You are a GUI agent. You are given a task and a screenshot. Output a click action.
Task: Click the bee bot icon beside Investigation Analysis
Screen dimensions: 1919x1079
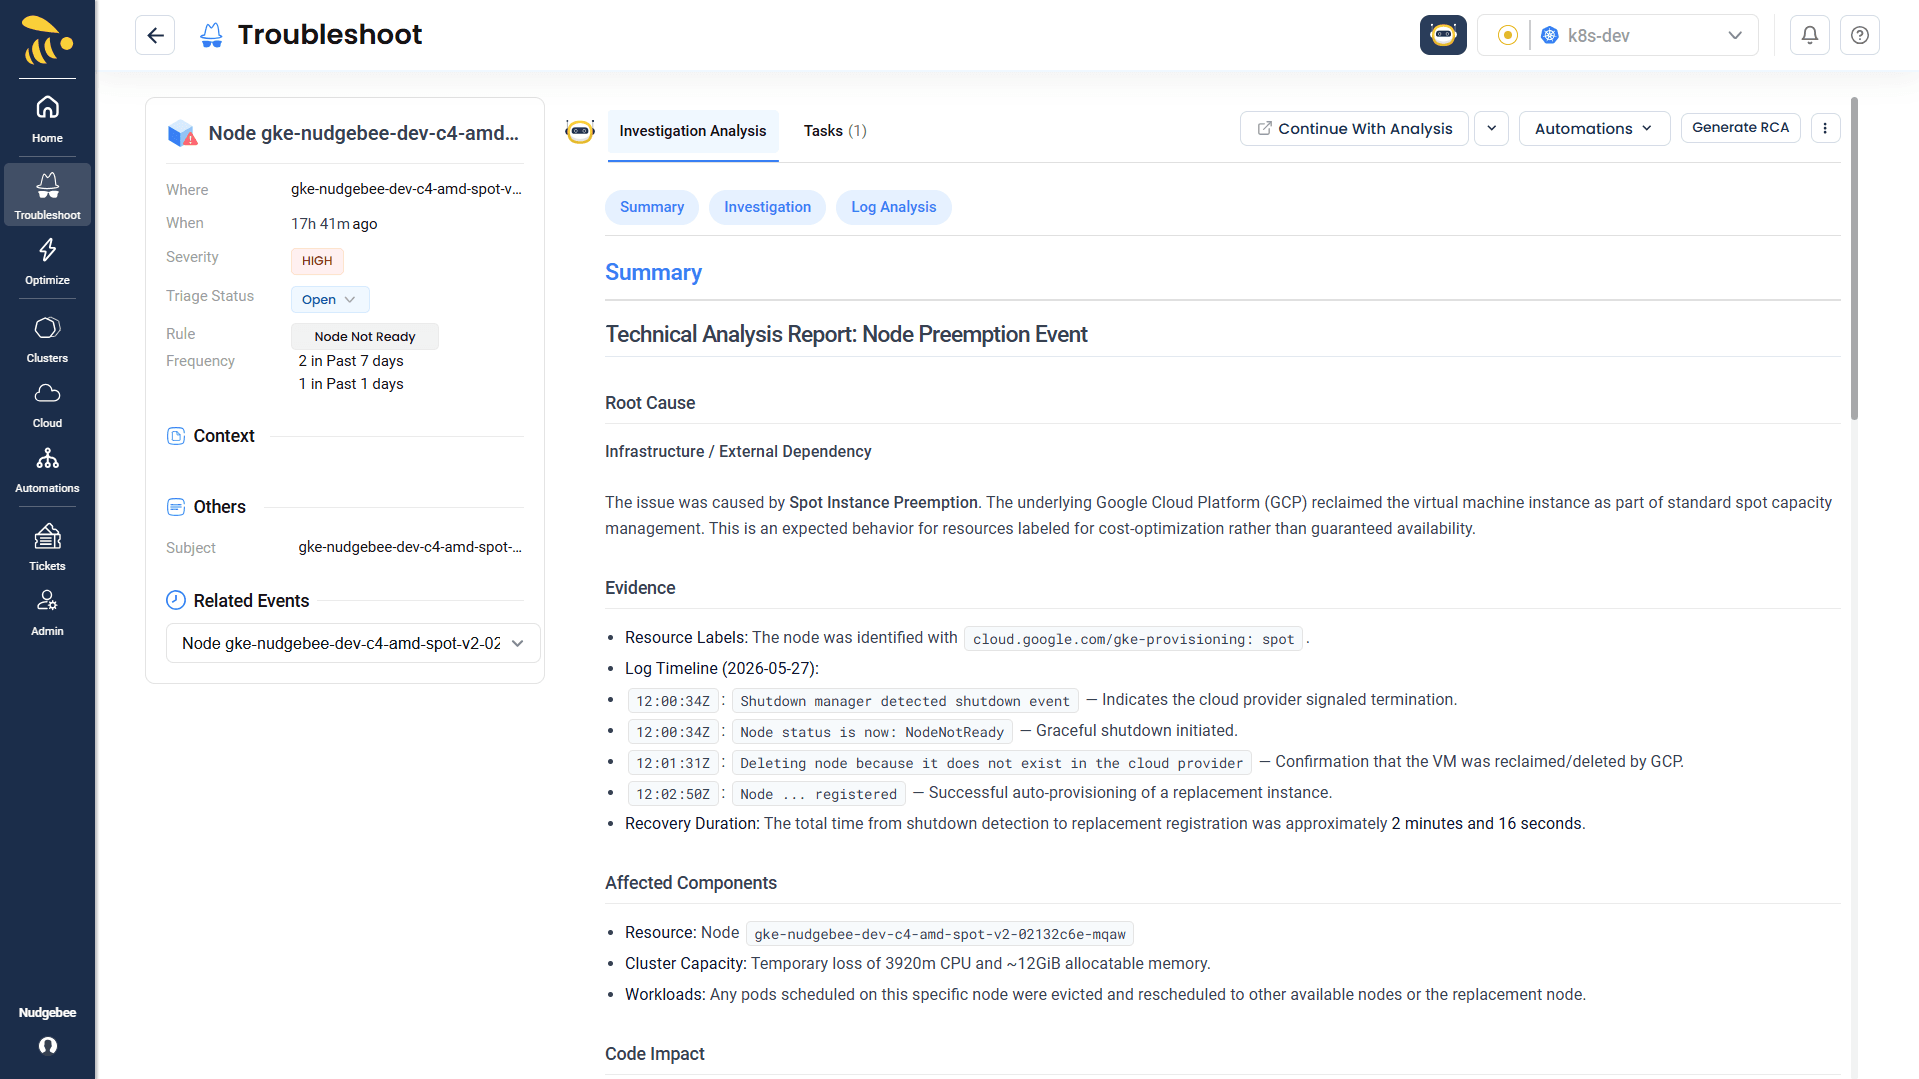click(x=580, y=131)
